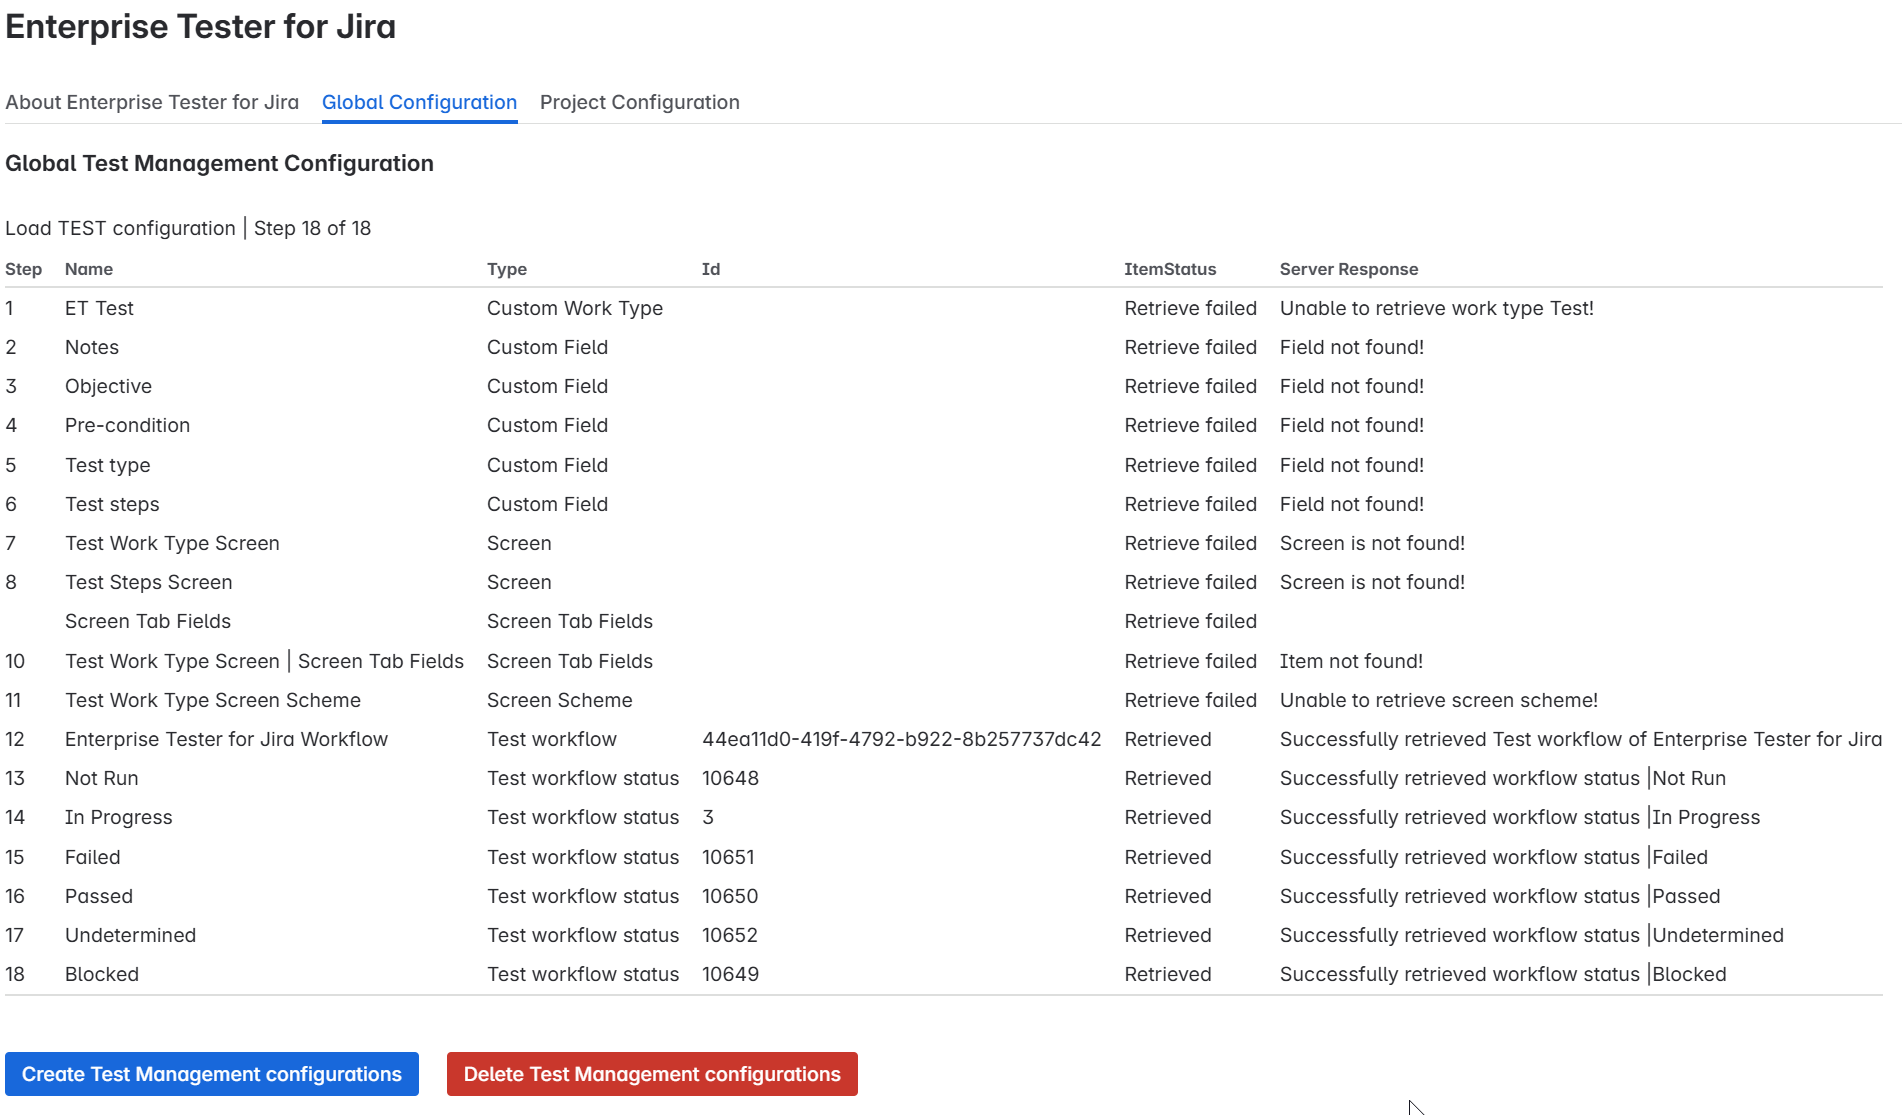Click the Pre-condition custom field name
1902x1115 pixels.
(127, 425)
